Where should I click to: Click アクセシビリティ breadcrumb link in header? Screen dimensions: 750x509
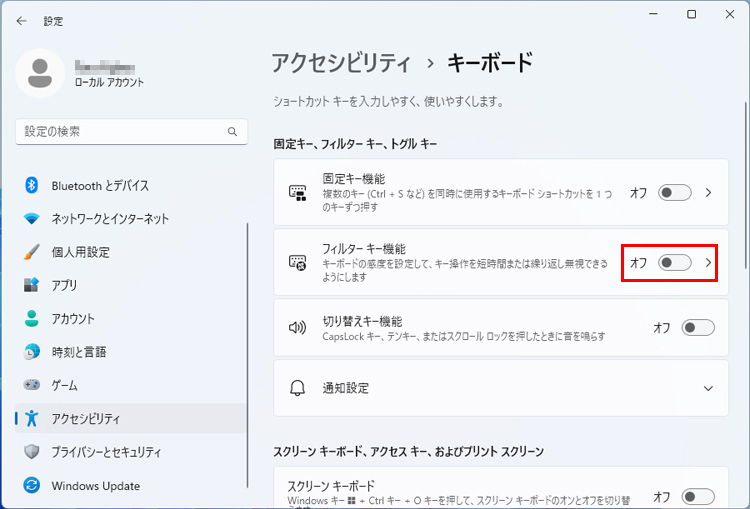click(341, 63)
